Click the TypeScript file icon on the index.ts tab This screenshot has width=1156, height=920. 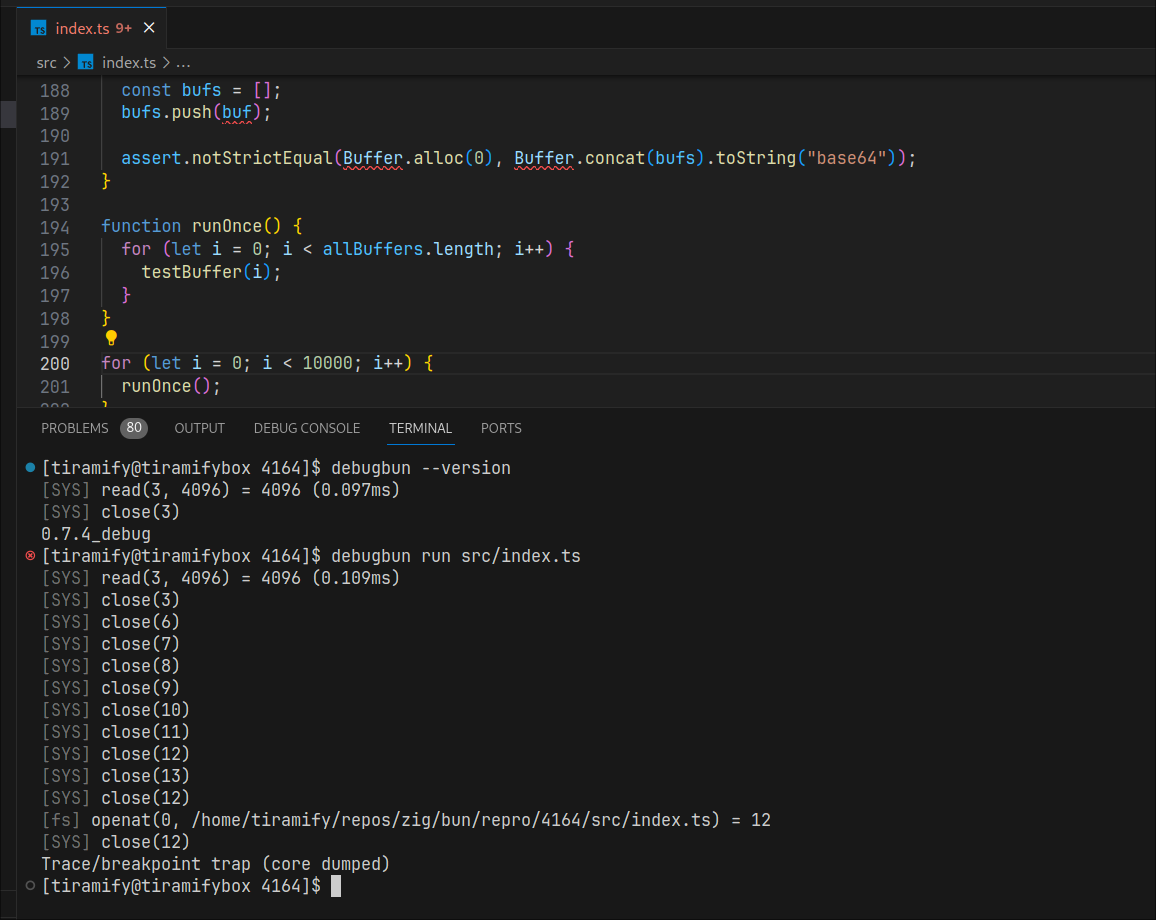37,27
